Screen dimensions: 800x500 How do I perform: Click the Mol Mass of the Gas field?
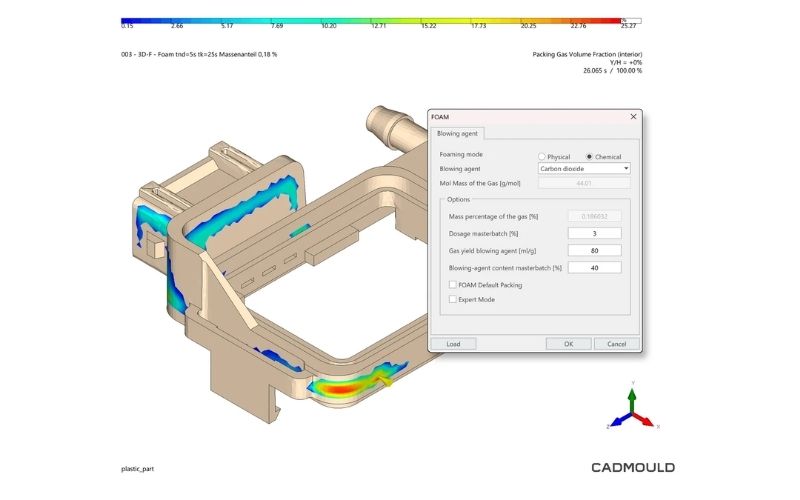click(x=584, y=183)
